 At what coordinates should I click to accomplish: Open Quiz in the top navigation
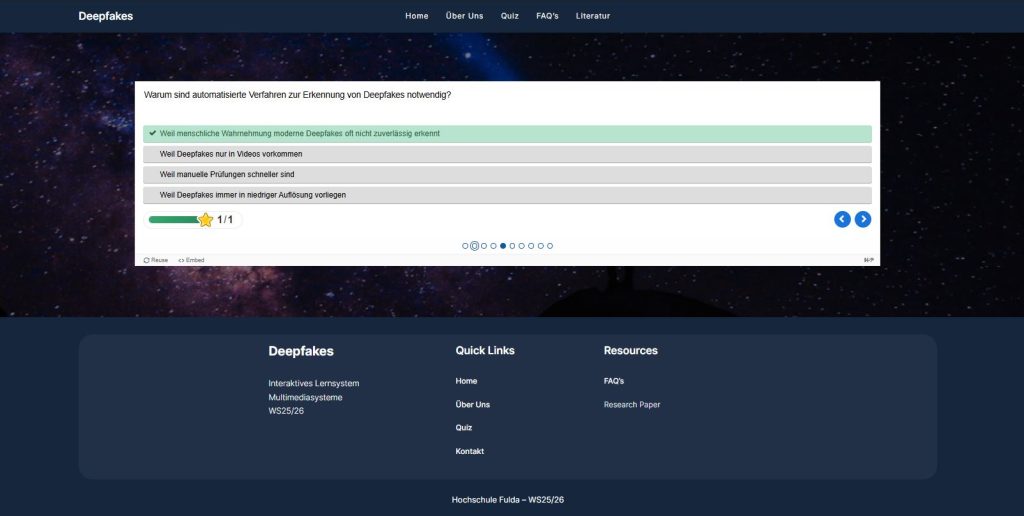click(509, 16)
